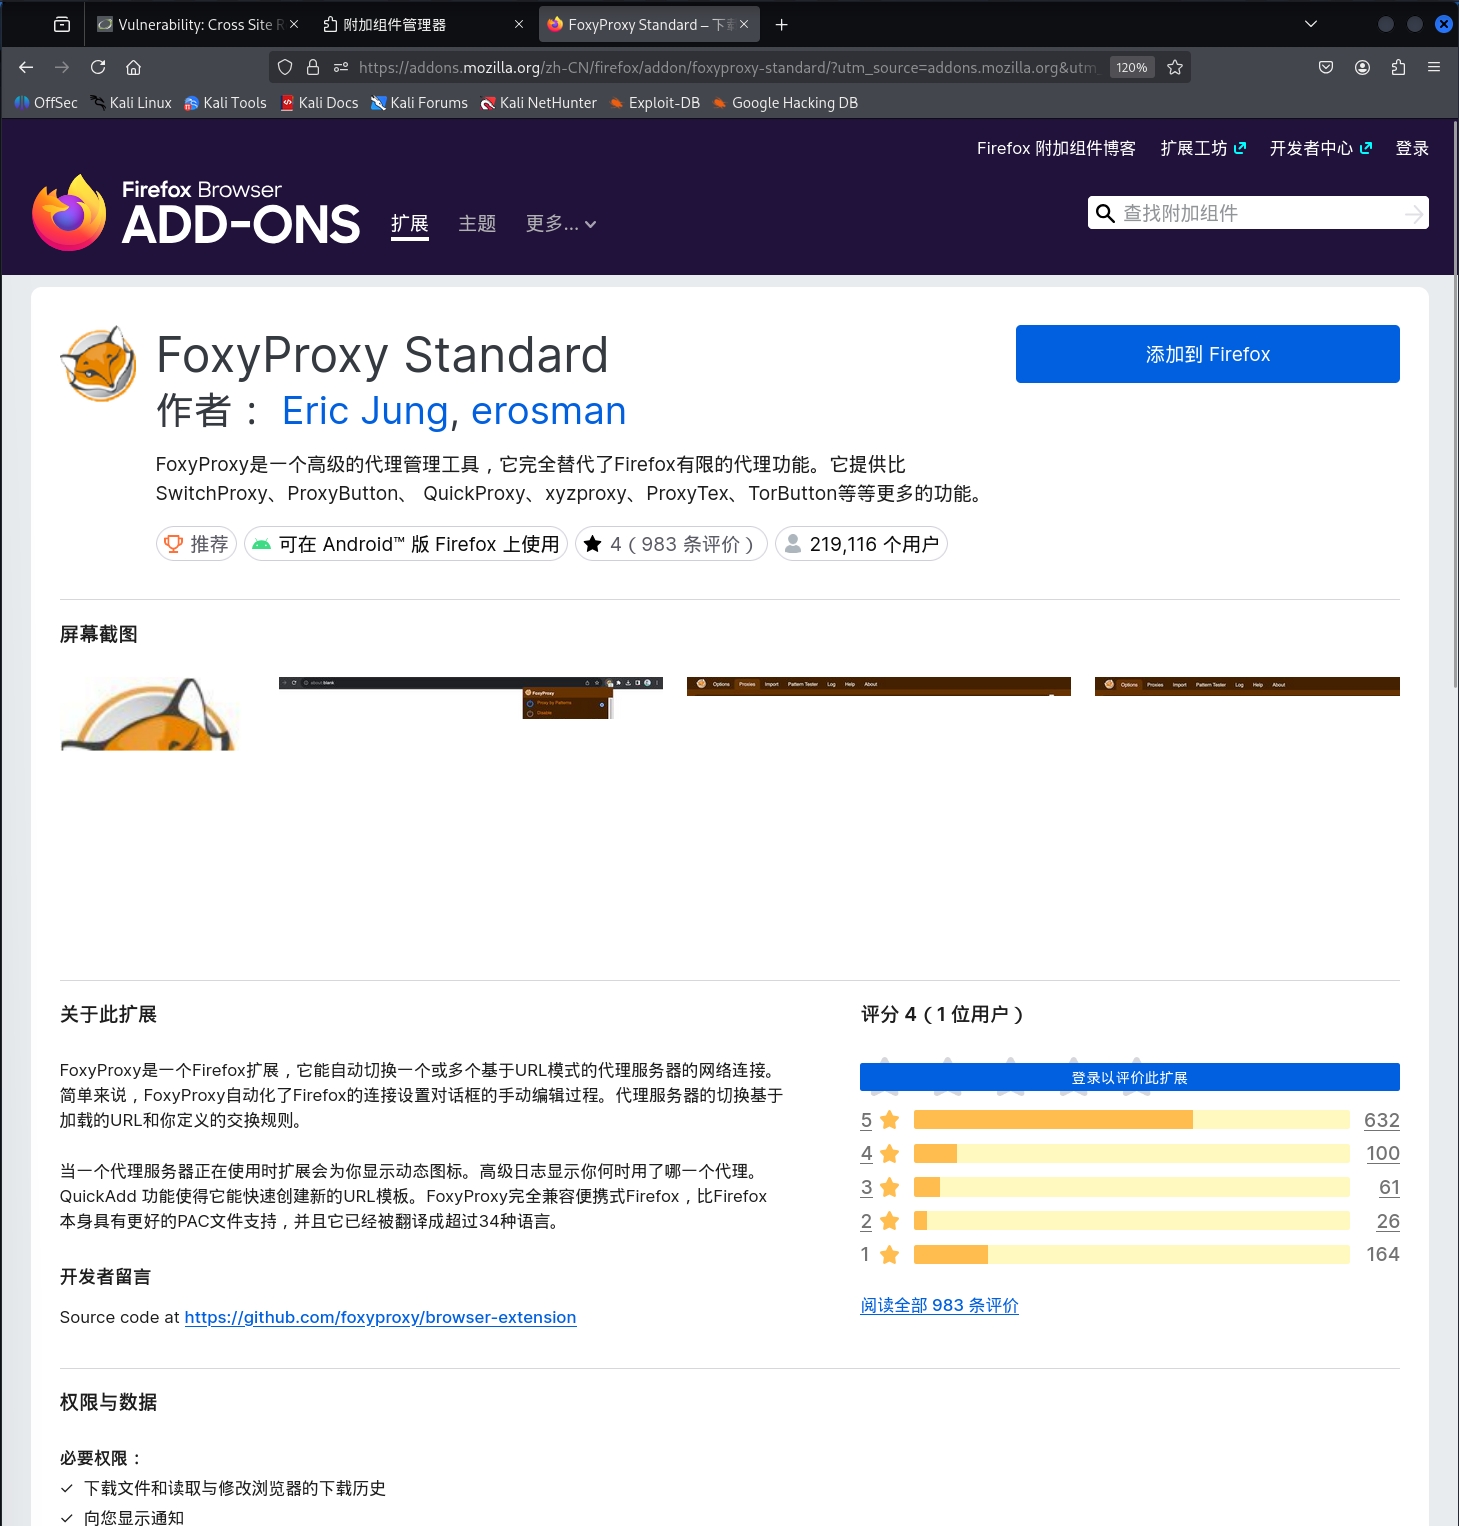Open a new tab with the plus button
1459x1526 pixels.
pyautogui.click(x=782, y=24)
